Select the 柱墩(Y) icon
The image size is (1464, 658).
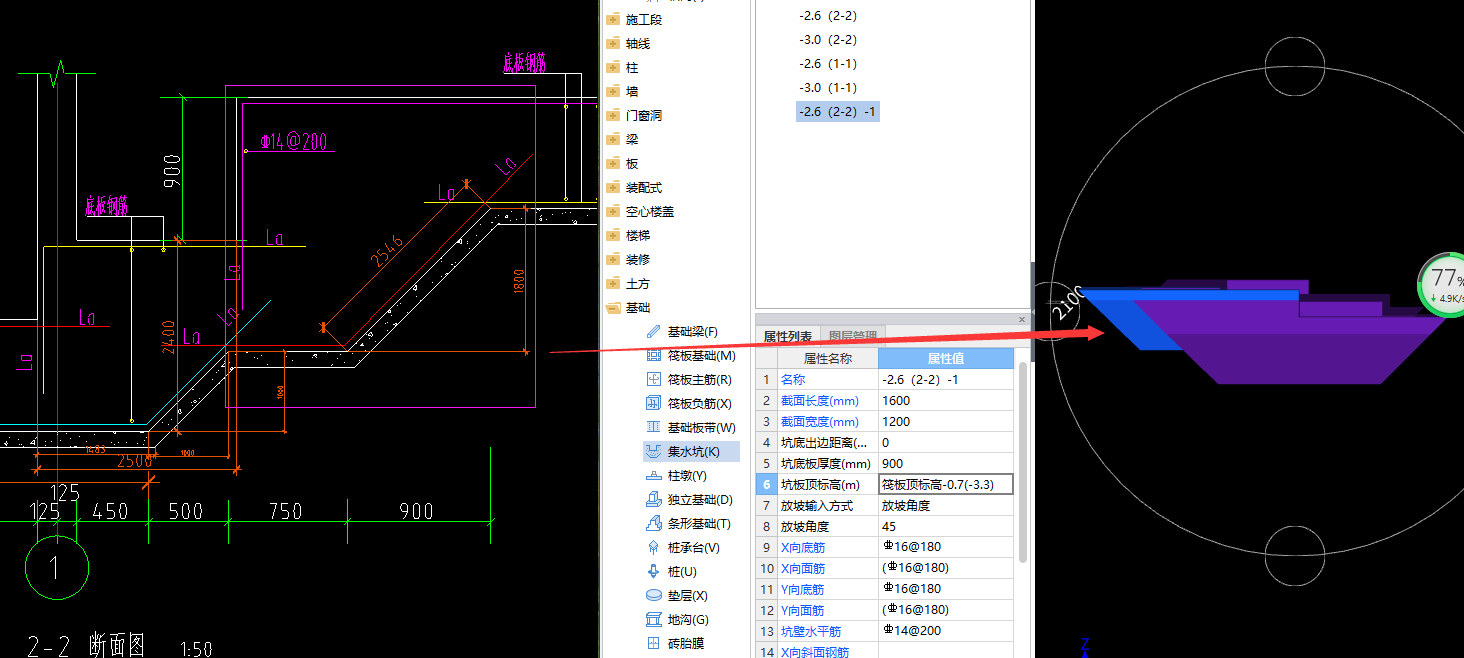(x=654, y=475)
